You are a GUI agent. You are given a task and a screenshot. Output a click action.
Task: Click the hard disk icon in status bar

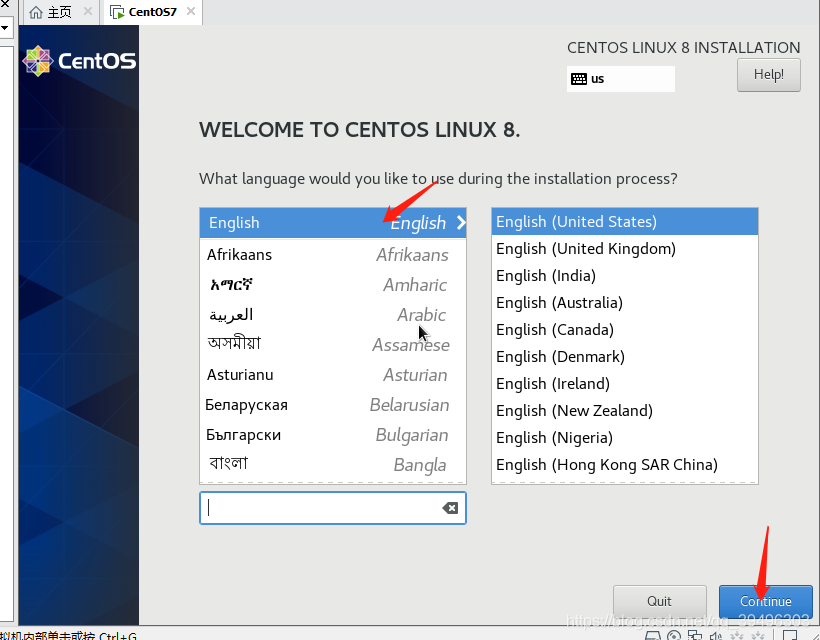(x=653, y=635)
